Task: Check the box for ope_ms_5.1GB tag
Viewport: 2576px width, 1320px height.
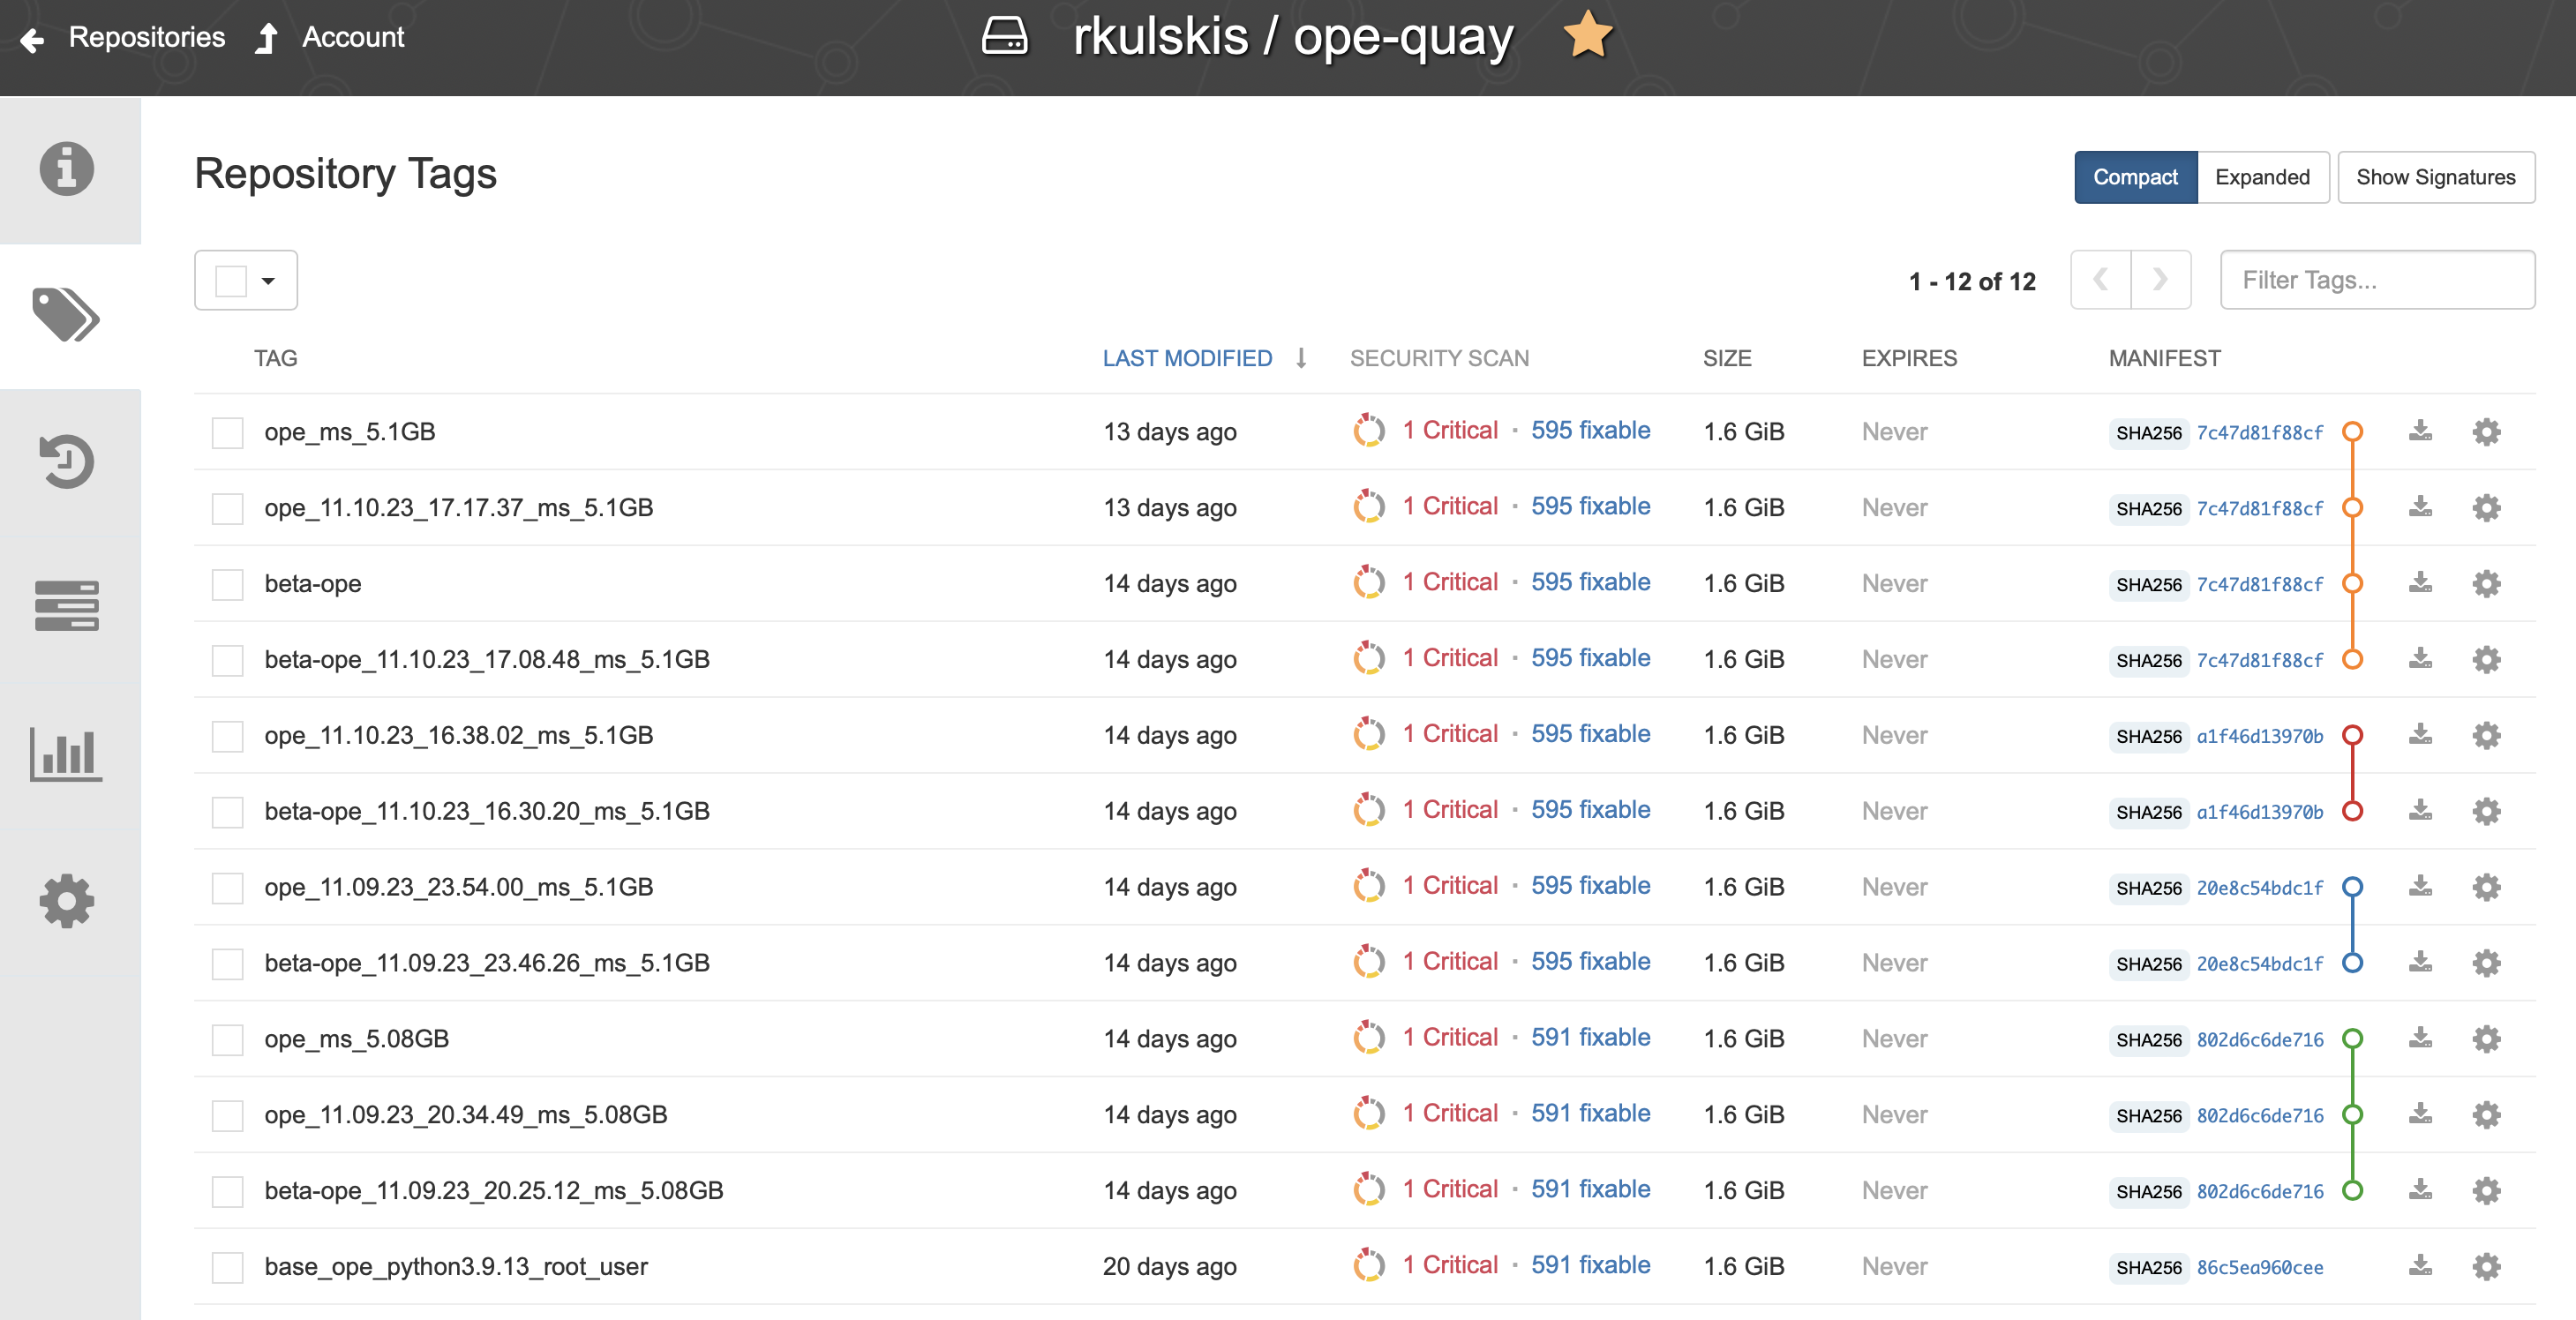Action: coord(228,432)
